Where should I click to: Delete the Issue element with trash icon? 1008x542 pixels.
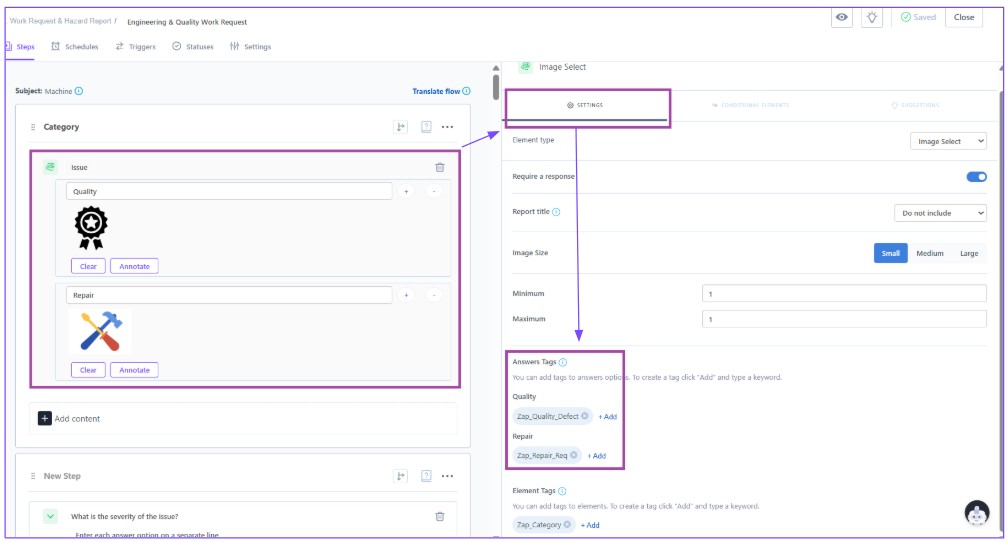(x=439, y=167)
